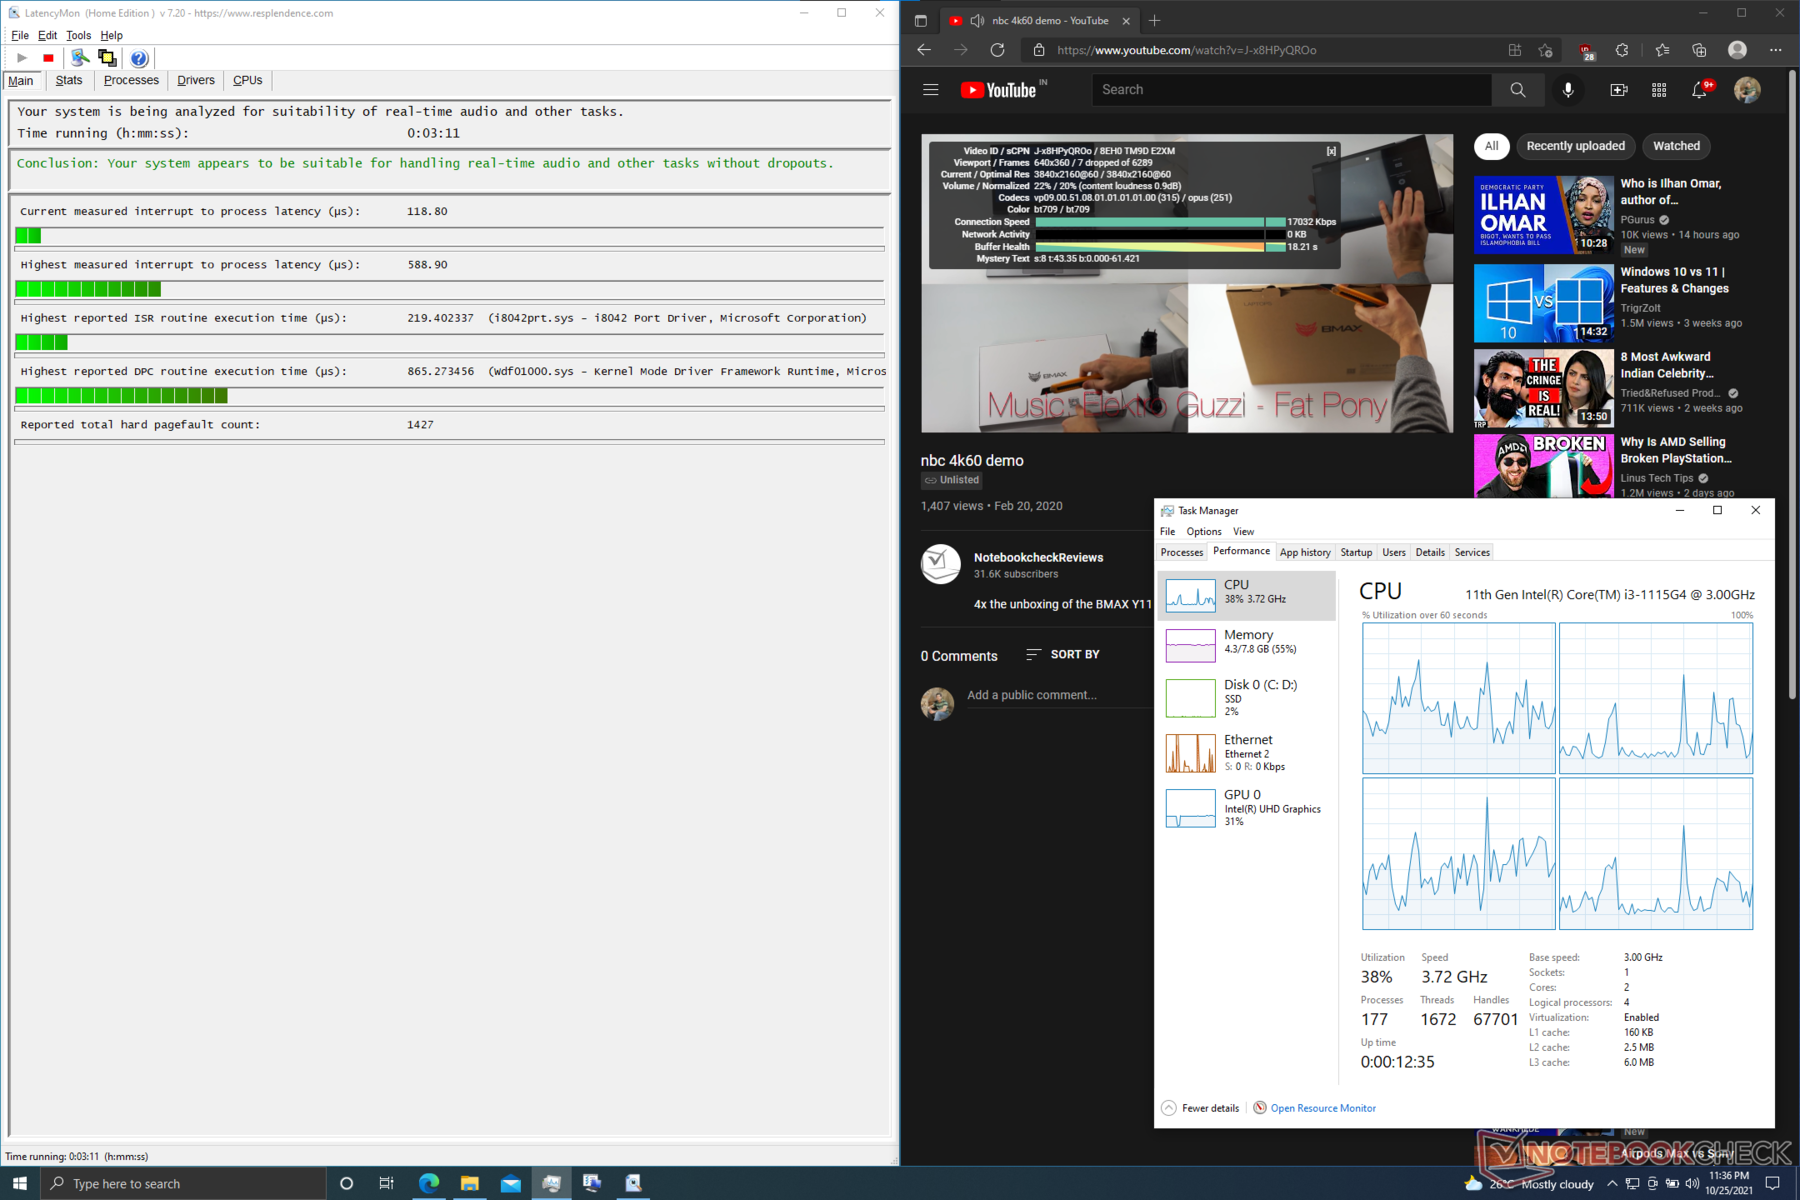Collapse Task Manager with Fewer details
This screenshot has width=1800, height=1200.
1201,1108
